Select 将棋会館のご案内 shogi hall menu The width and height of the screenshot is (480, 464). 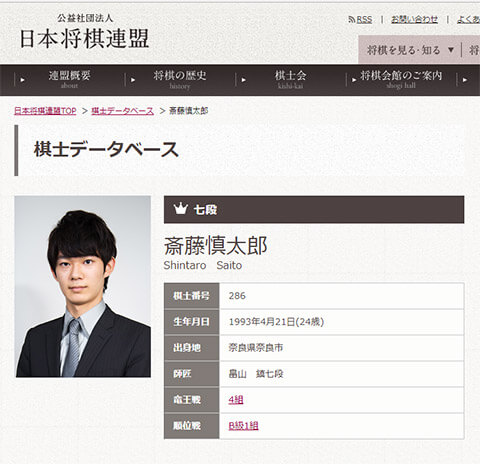click(401, 80)
